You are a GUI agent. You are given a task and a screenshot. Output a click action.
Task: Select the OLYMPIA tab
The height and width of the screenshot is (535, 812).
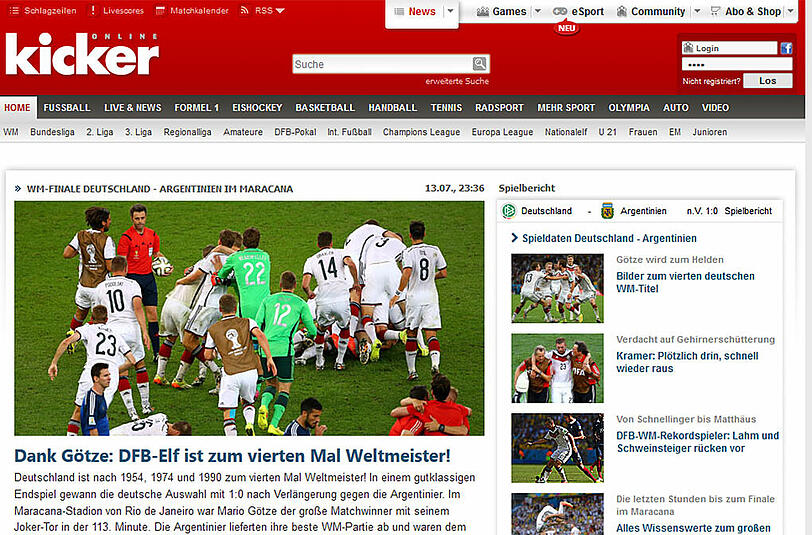pyautogui.click(x=629, y=108)
